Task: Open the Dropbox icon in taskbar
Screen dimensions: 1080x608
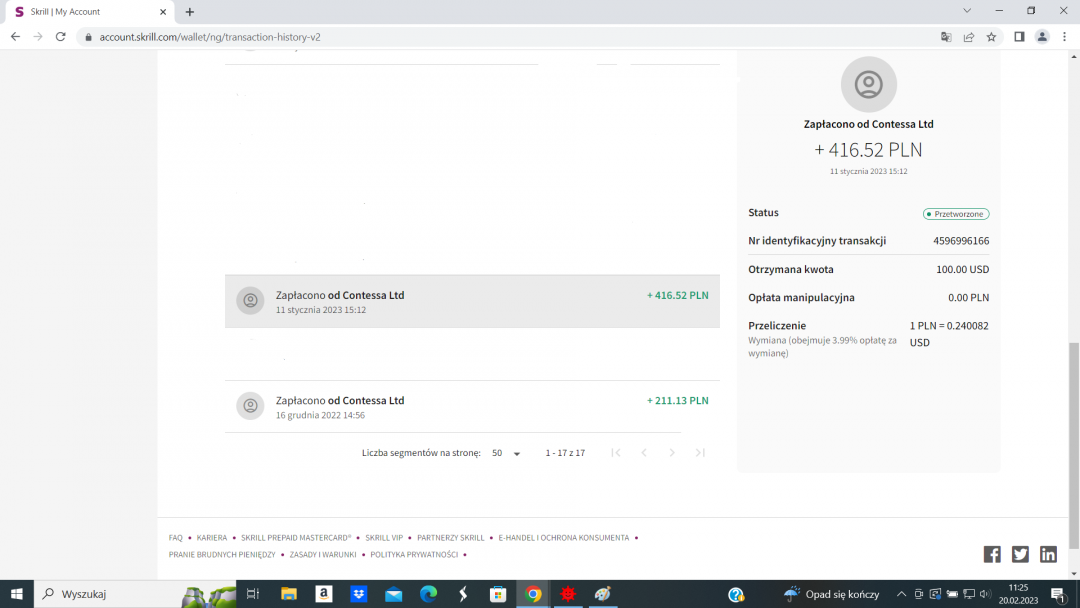Action: [x=358, y=594]
